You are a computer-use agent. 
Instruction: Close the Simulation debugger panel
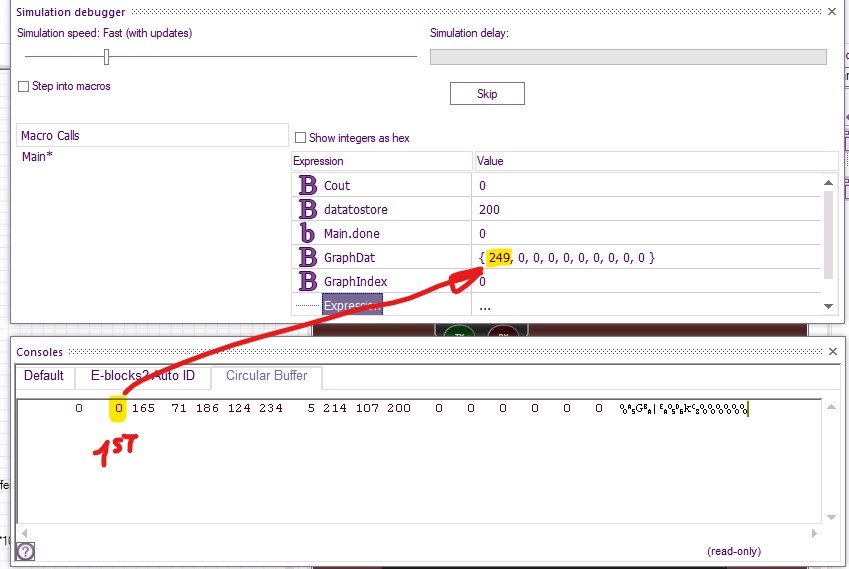(831, 11)
